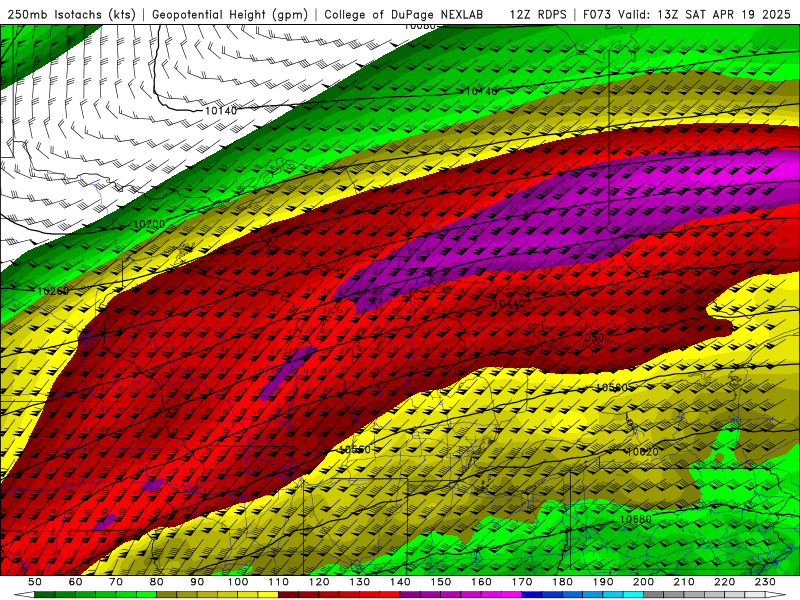800x600 pixels.
Task: Click the 210 value on the color scale
Action: pos(684,582)
